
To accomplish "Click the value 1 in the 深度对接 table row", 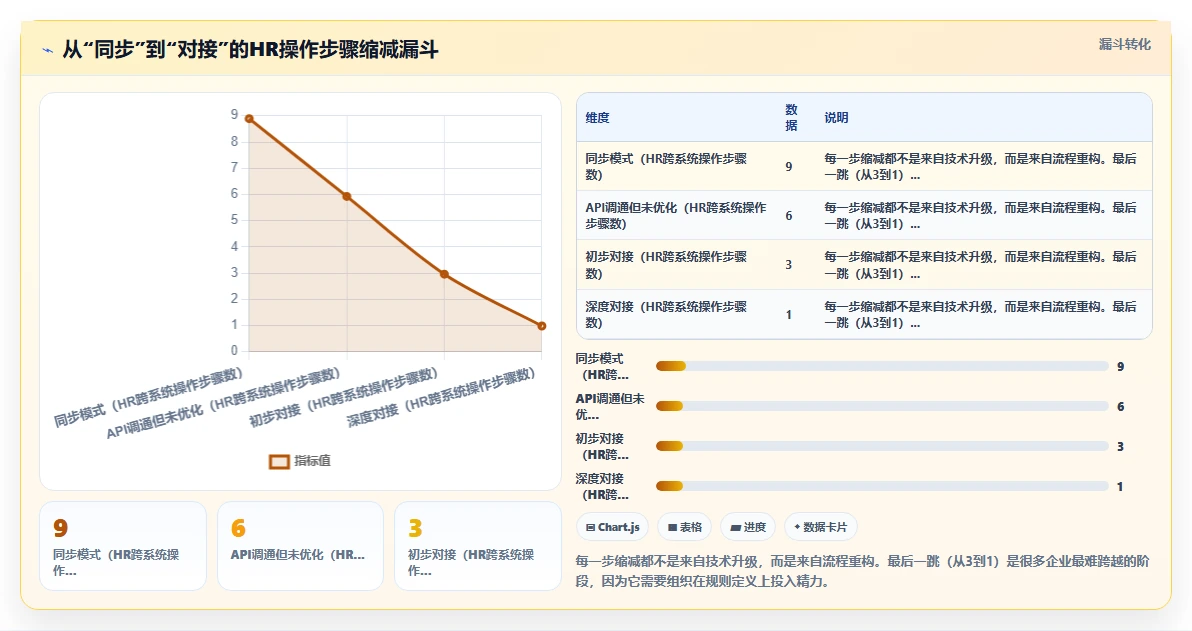I will (x=788, y=315).
